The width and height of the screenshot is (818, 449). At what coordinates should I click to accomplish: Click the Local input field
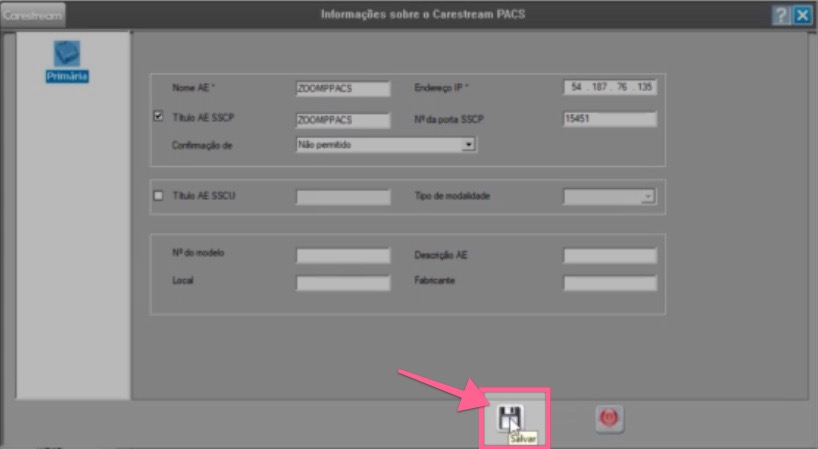click(343, 283)
